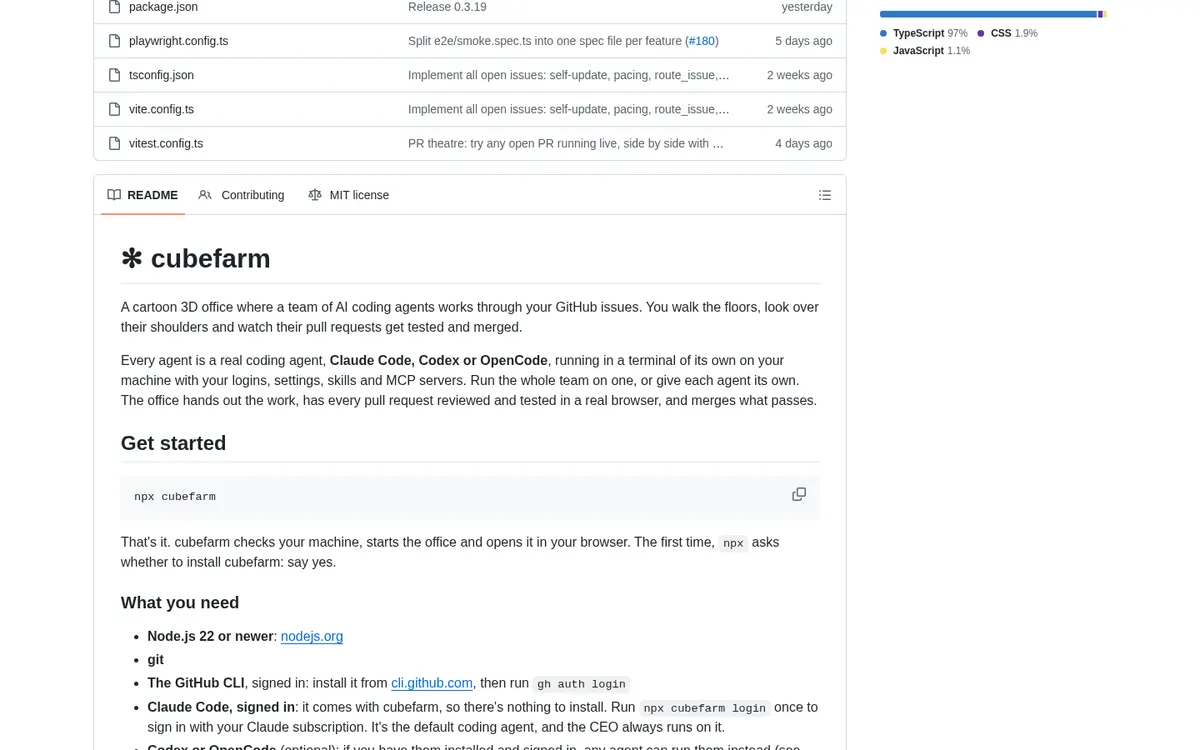Open playwright.config.ts file
Viewport: 1200px width, 750px height.
click(x=178, y=41)
